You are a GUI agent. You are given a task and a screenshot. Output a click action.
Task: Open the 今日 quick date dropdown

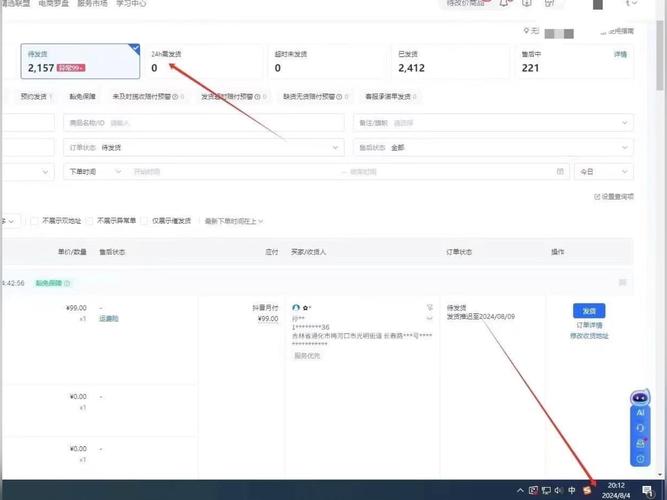[604, 171]
